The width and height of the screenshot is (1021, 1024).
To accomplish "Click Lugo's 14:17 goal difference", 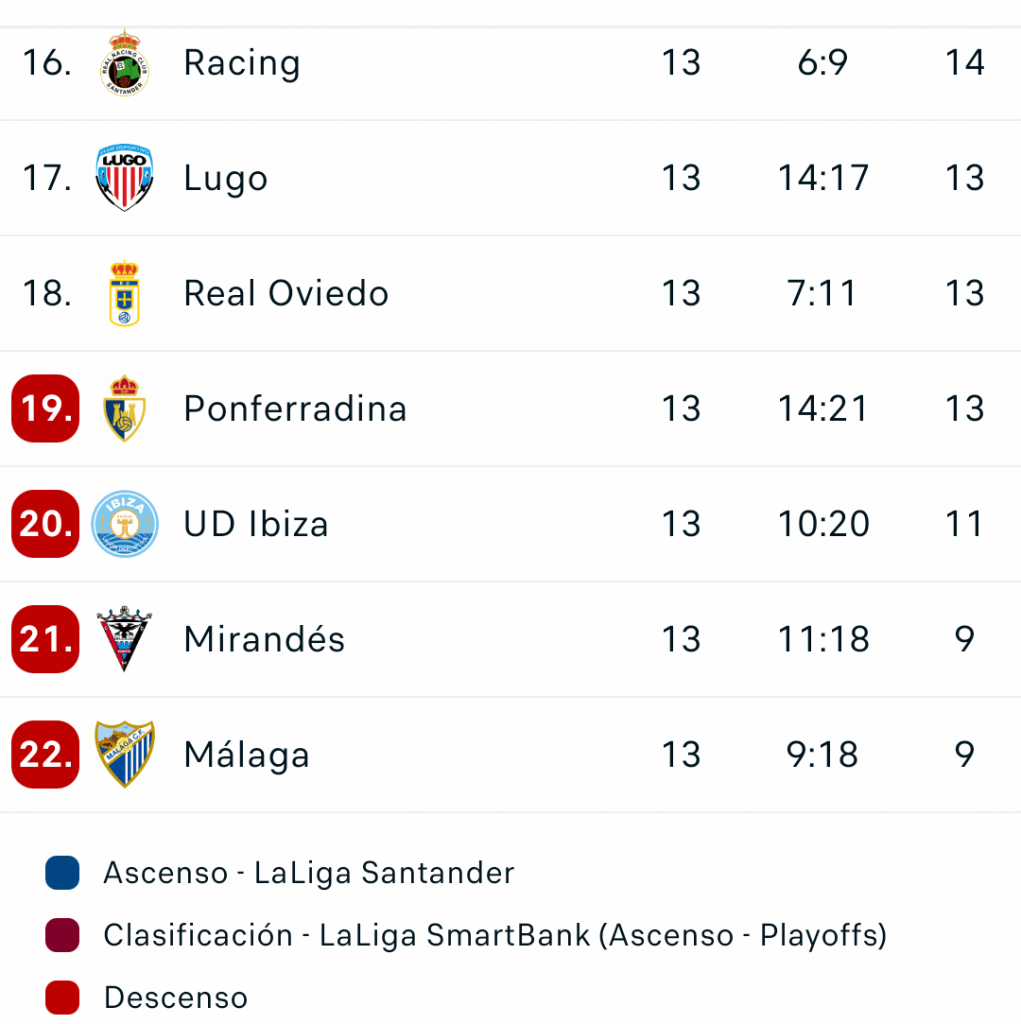I will pyautogui.click(x=823, y=178).
